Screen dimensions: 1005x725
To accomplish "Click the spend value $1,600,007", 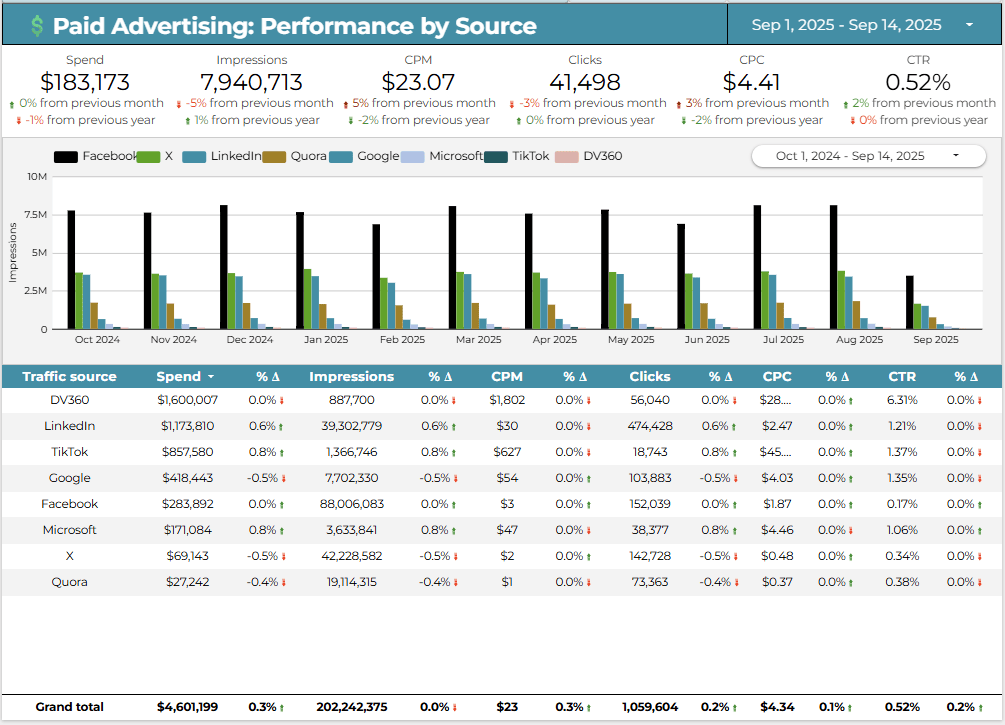I will [187, 400].
